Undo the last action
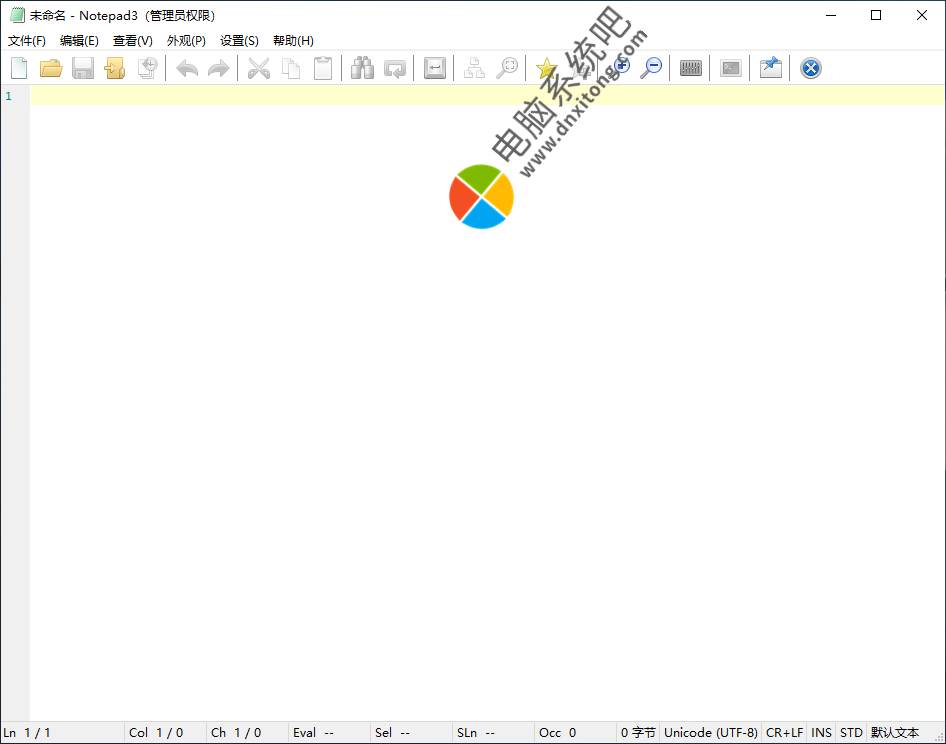946x744 pixels. [x=187, y=68]
